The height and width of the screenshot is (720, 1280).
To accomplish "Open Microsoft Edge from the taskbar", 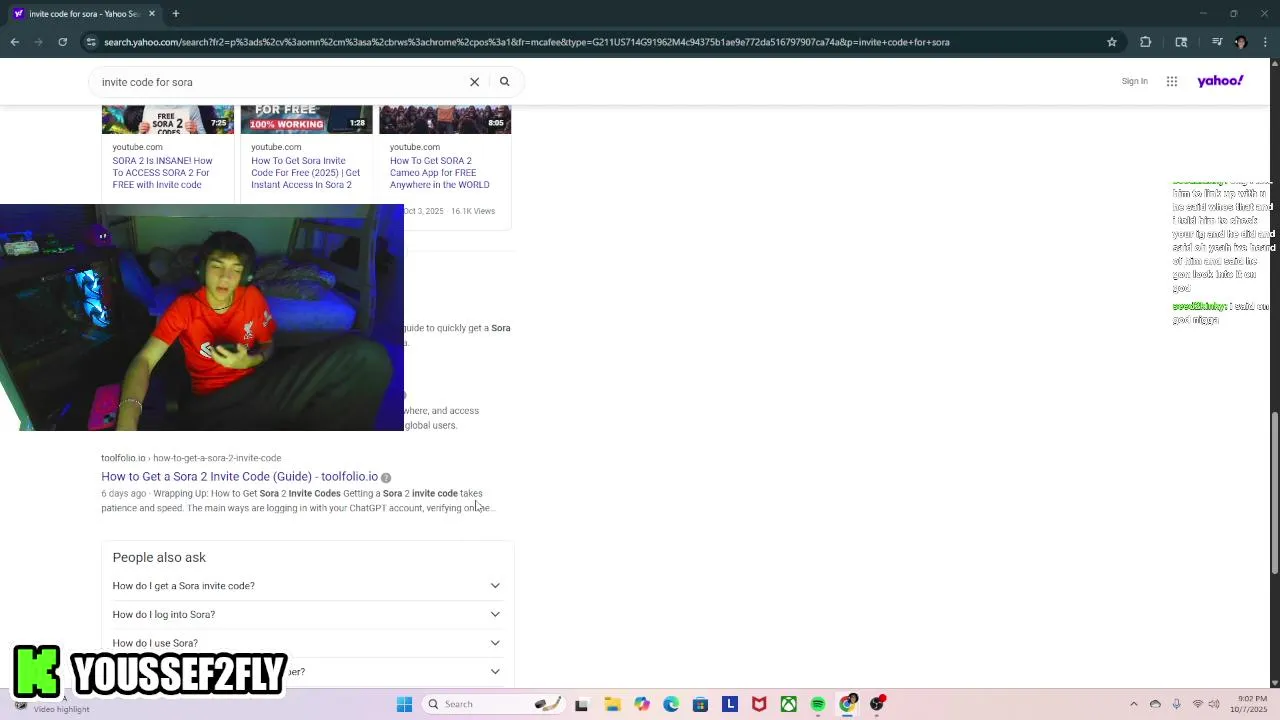I will tap(671, 704).
